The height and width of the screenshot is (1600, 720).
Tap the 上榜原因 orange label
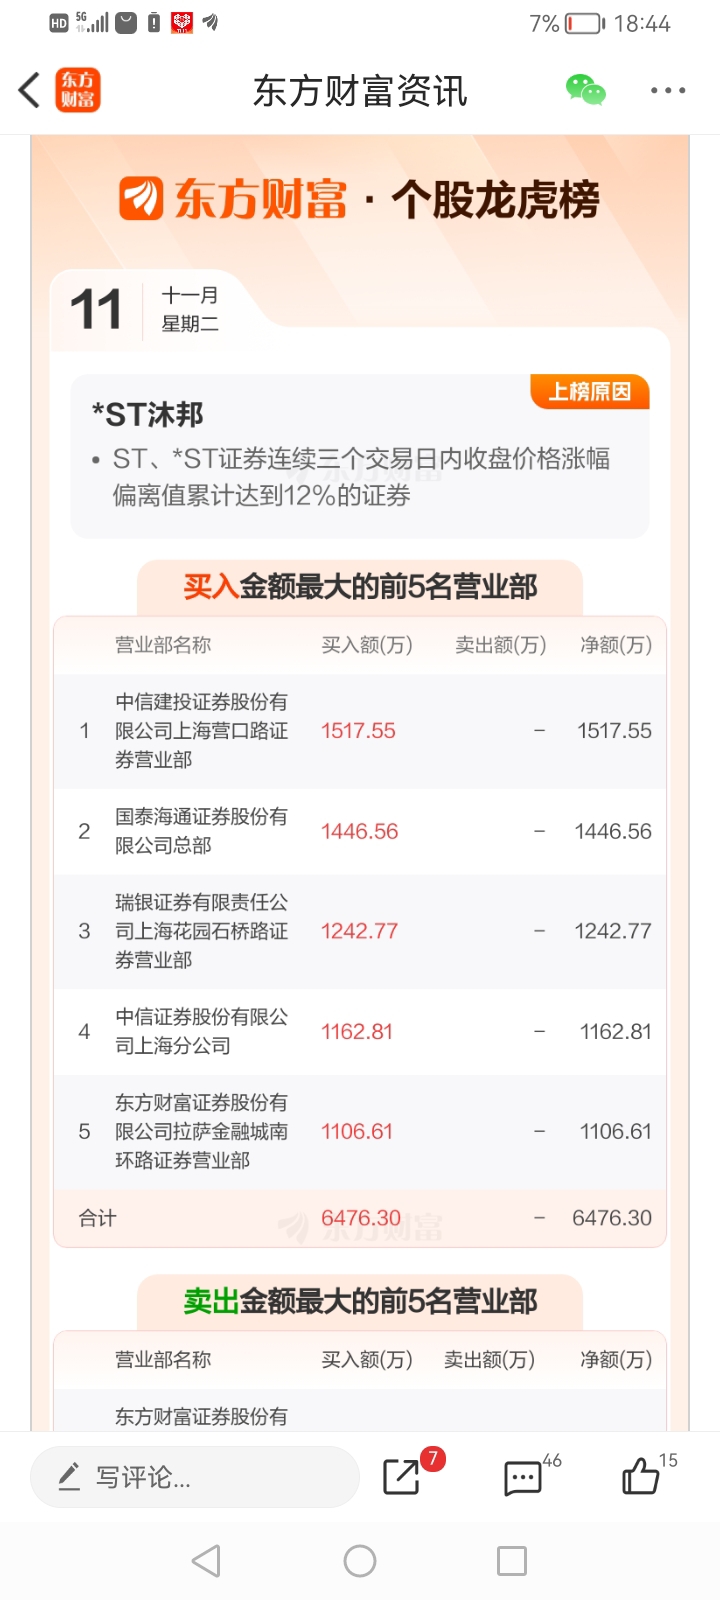590,391
